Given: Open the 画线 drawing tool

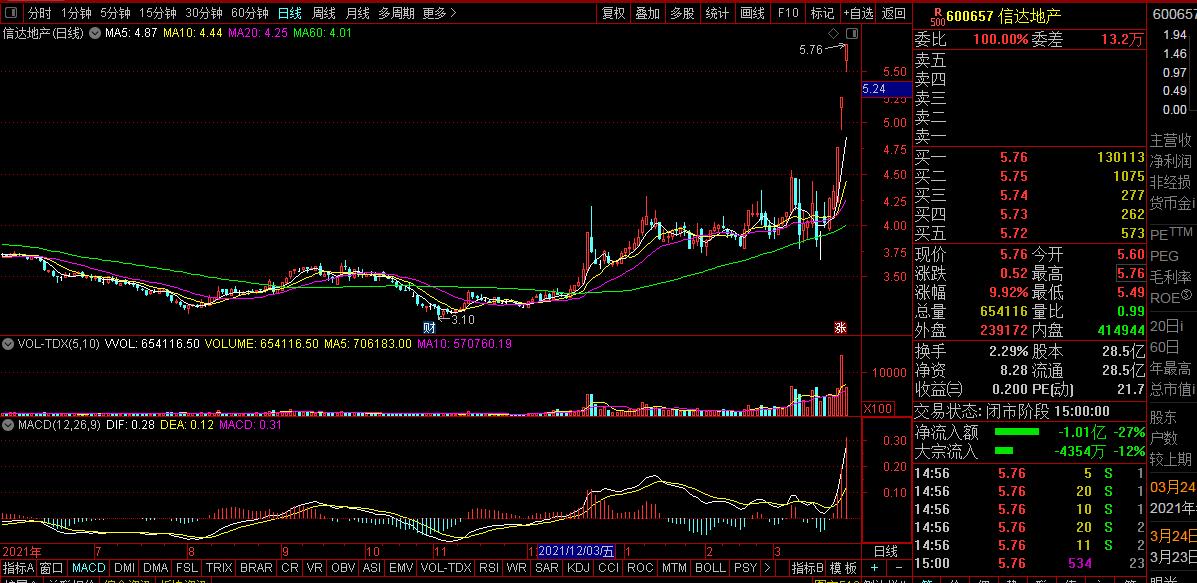Looking at the screenshot, I should point(752,13).
